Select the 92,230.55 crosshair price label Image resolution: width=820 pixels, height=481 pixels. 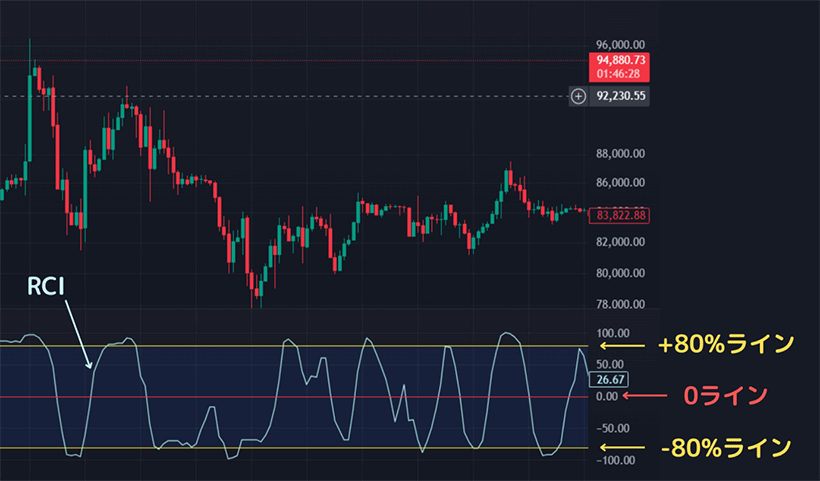[x=621, y=96]
